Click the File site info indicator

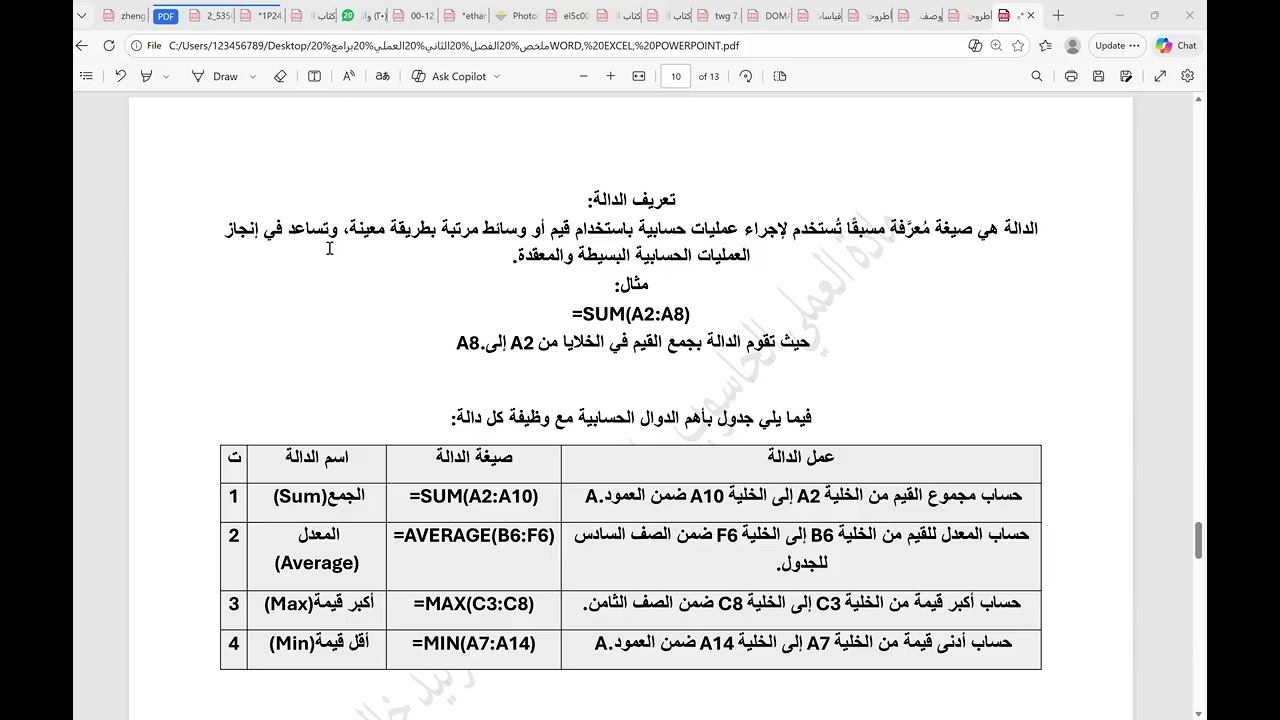pos(147,46)
